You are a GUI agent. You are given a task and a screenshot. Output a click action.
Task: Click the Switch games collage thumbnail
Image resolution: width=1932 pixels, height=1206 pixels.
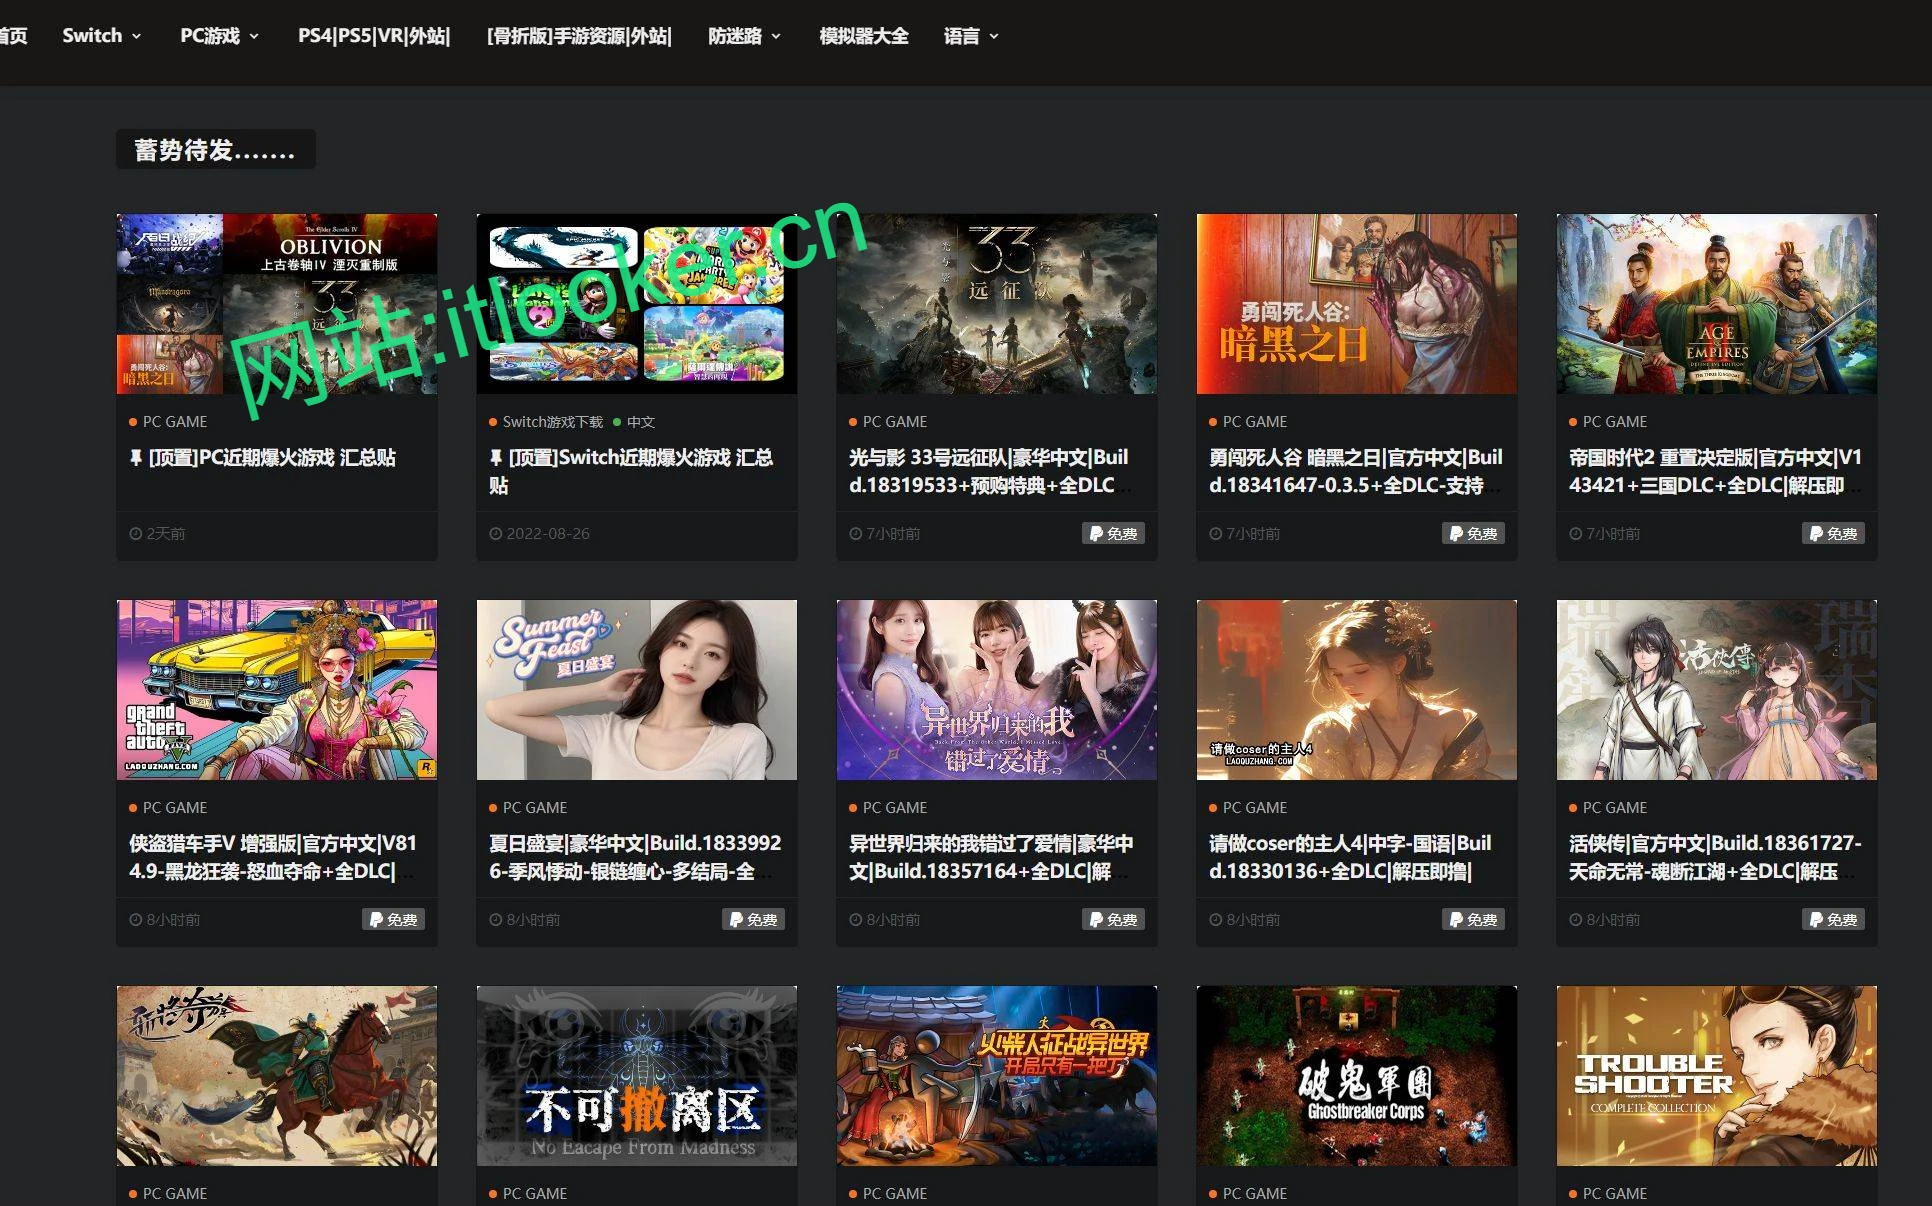[637, 303]
